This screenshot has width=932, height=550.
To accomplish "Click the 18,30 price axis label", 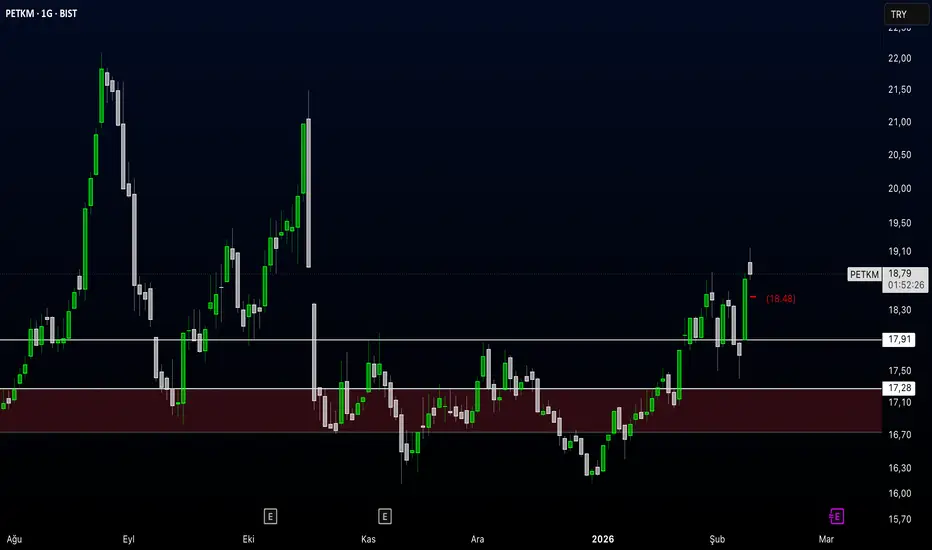I will pyautogui.click(x=899, y=310).
